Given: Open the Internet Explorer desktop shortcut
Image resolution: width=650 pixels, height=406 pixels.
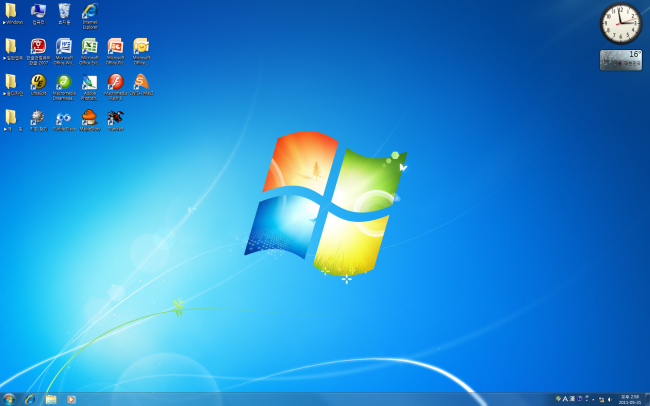Looking at the screenshot, I should pos(90,12).
